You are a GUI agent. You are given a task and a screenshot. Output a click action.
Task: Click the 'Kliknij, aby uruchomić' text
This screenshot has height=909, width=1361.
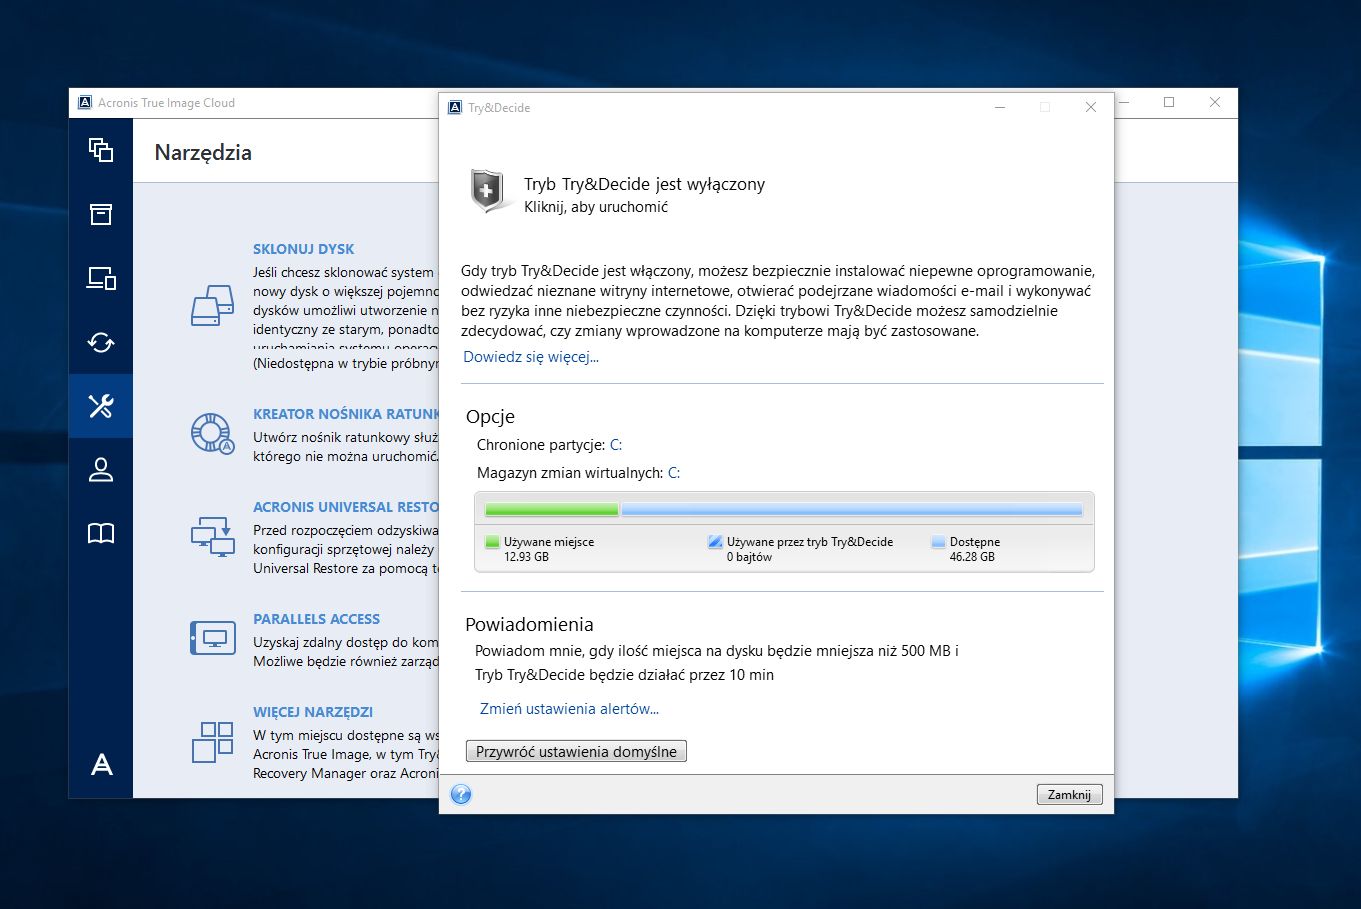(596, 207)
